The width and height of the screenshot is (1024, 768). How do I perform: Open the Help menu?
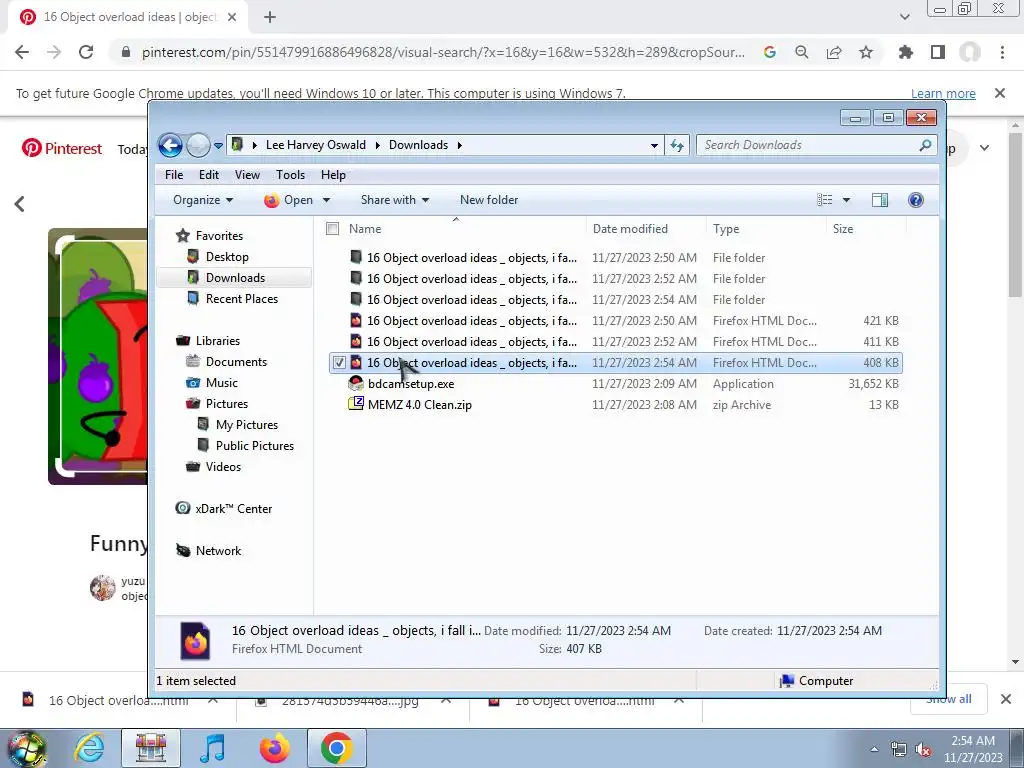tap(333, 175)
